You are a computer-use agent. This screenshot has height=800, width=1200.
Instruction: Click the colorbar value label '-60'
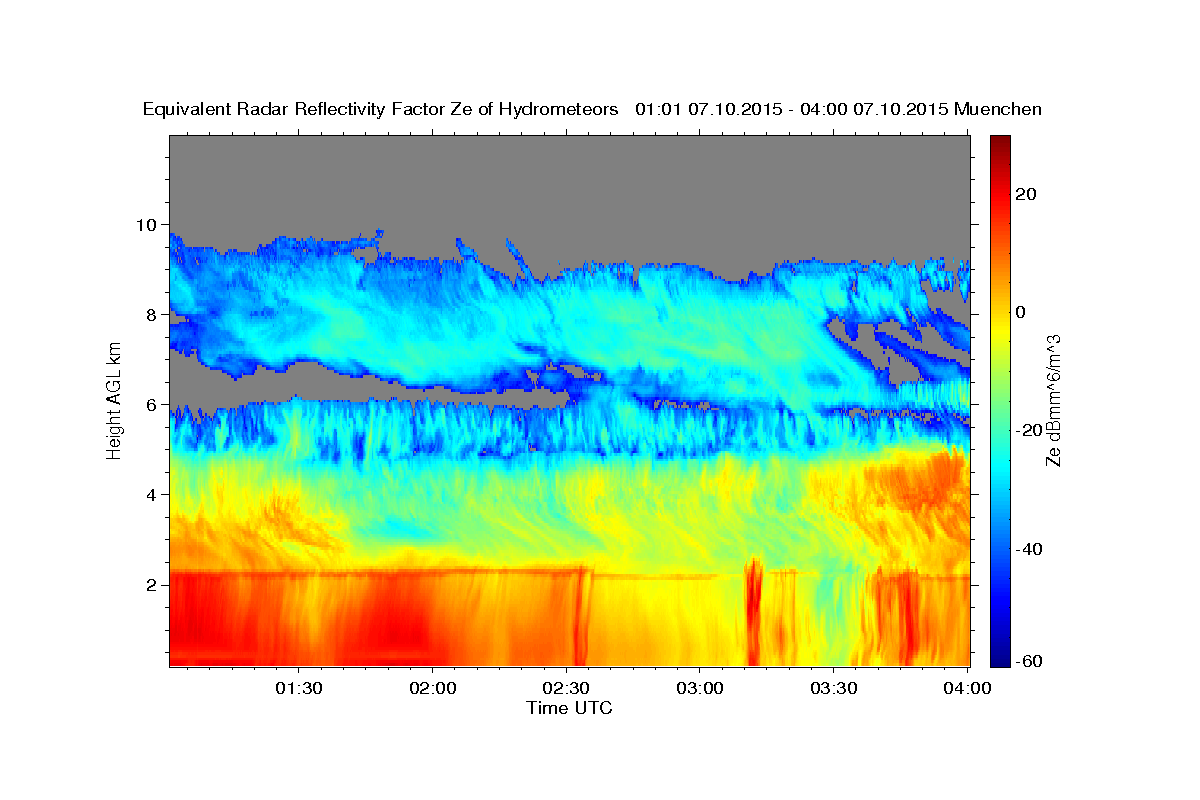click(1029, 662)
